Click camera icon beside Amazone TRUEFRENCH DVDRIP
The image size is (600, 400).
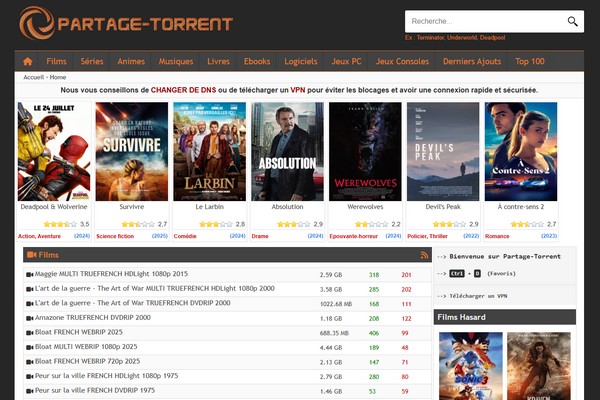[29, 318]
